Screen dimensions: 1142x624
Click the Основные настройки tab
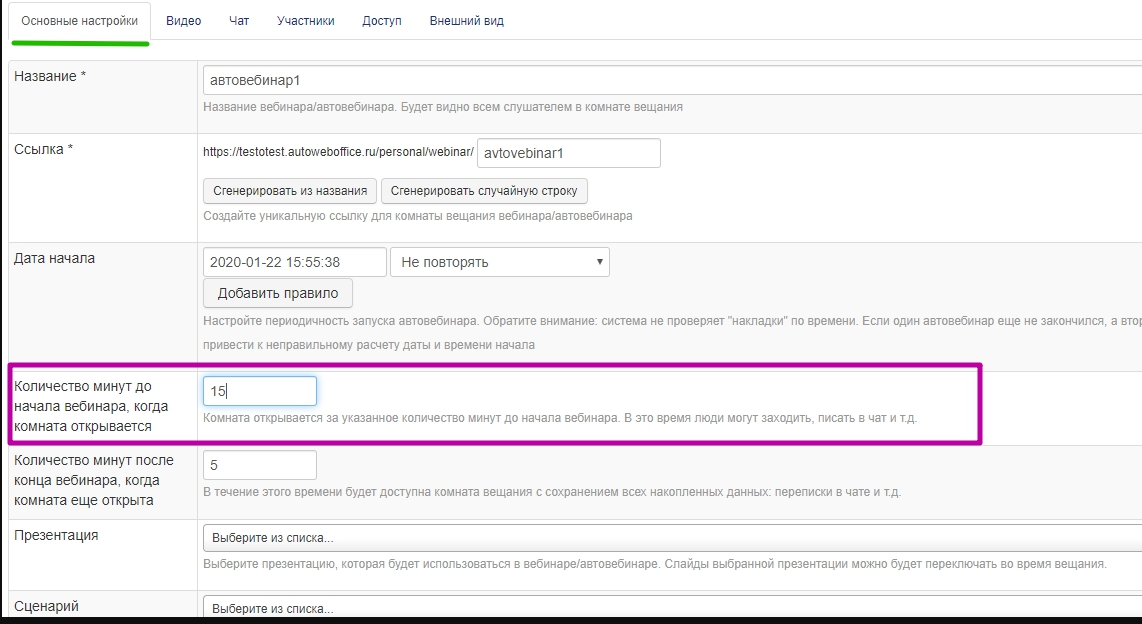point(80,21)
